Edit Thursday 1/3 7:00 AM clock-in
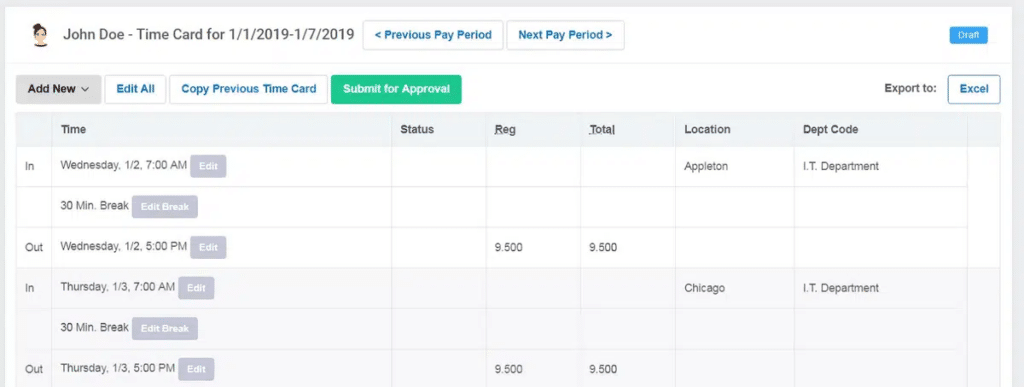The width and height of the screenshot is (1024, 387). coord(196,288)
